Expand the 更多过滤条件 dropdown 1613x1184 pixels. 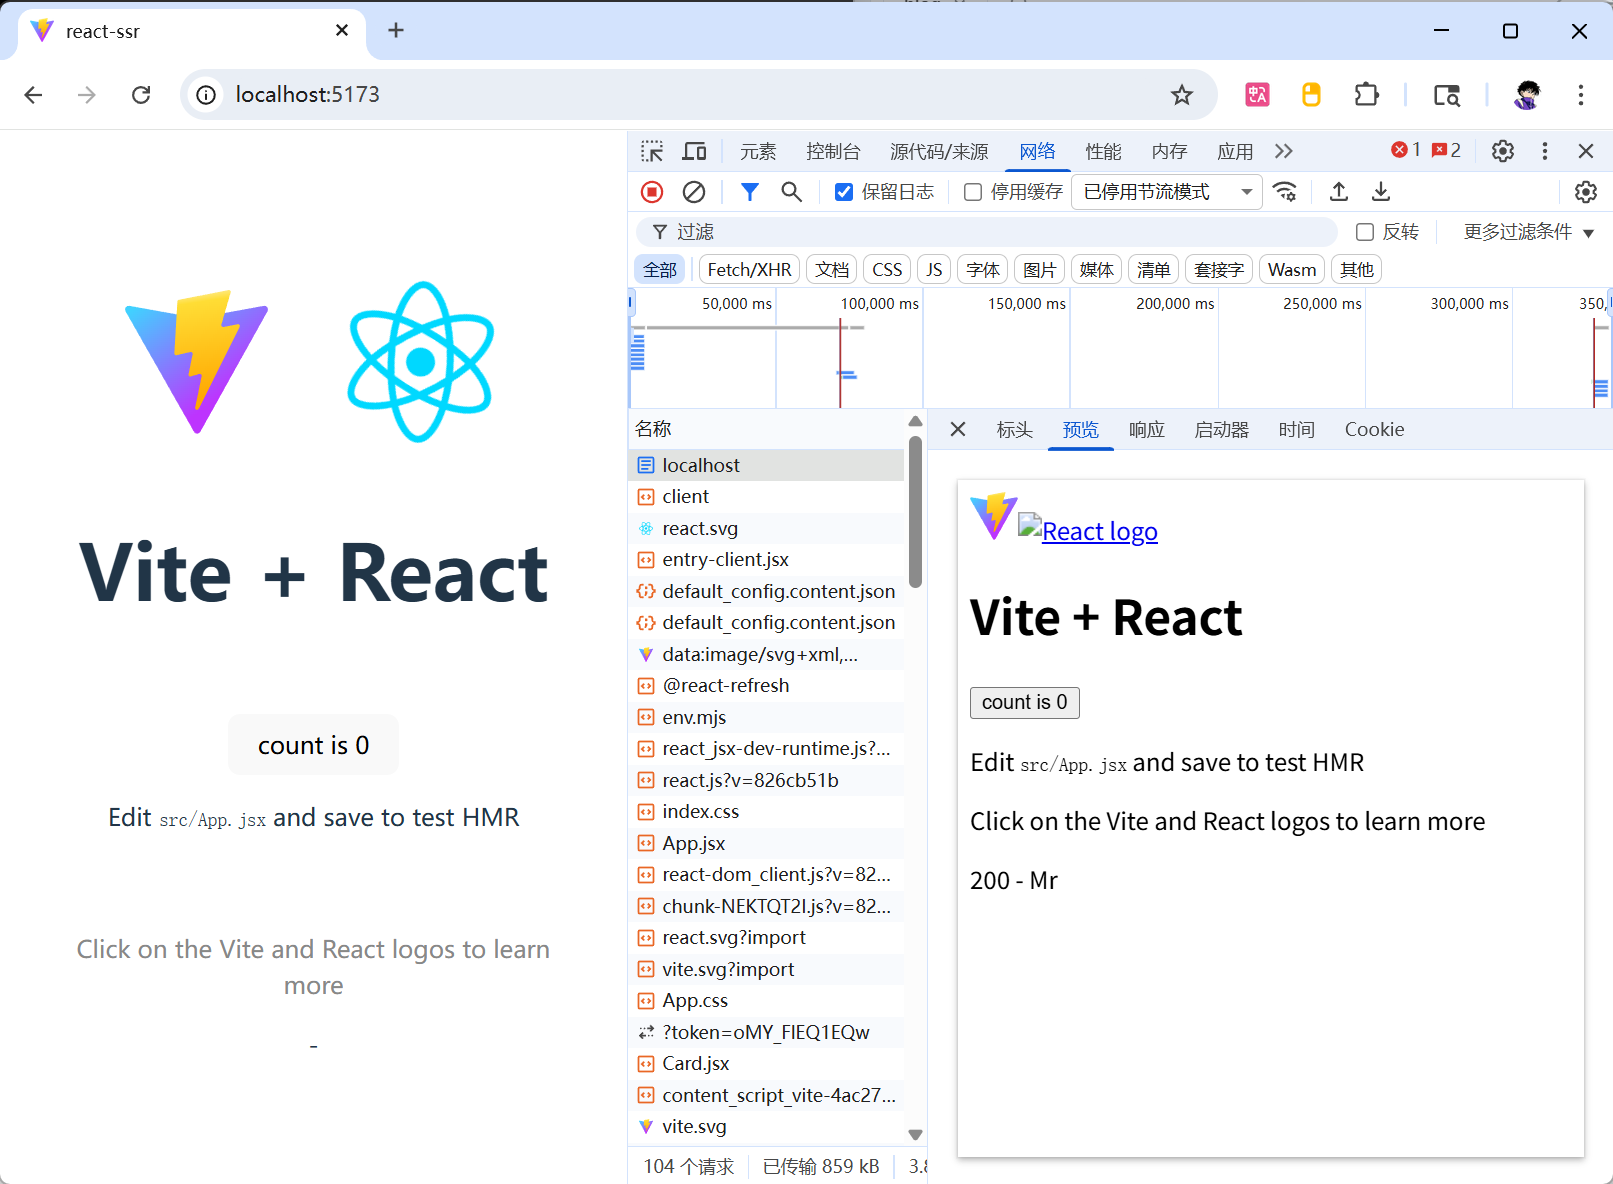tap(1528, 232)
